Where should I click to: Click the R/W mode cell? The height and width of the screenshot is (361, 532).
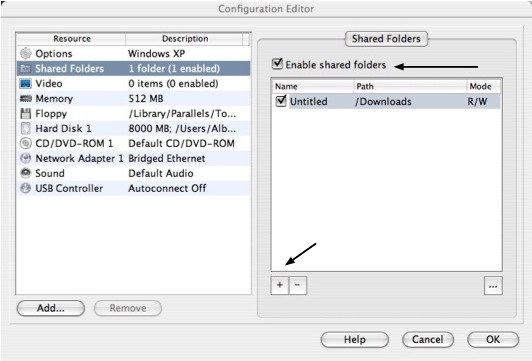tap(477, 101)
